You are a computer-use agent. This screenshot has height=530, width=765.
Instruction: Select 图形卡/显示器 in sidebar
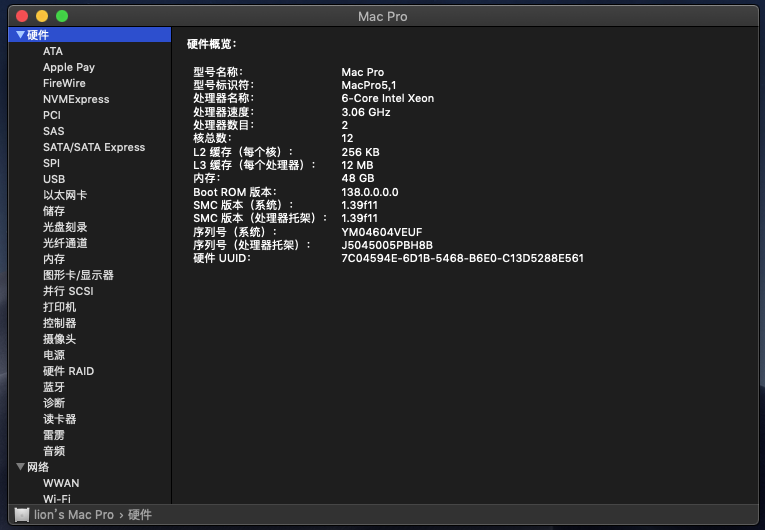click(78, 275)
